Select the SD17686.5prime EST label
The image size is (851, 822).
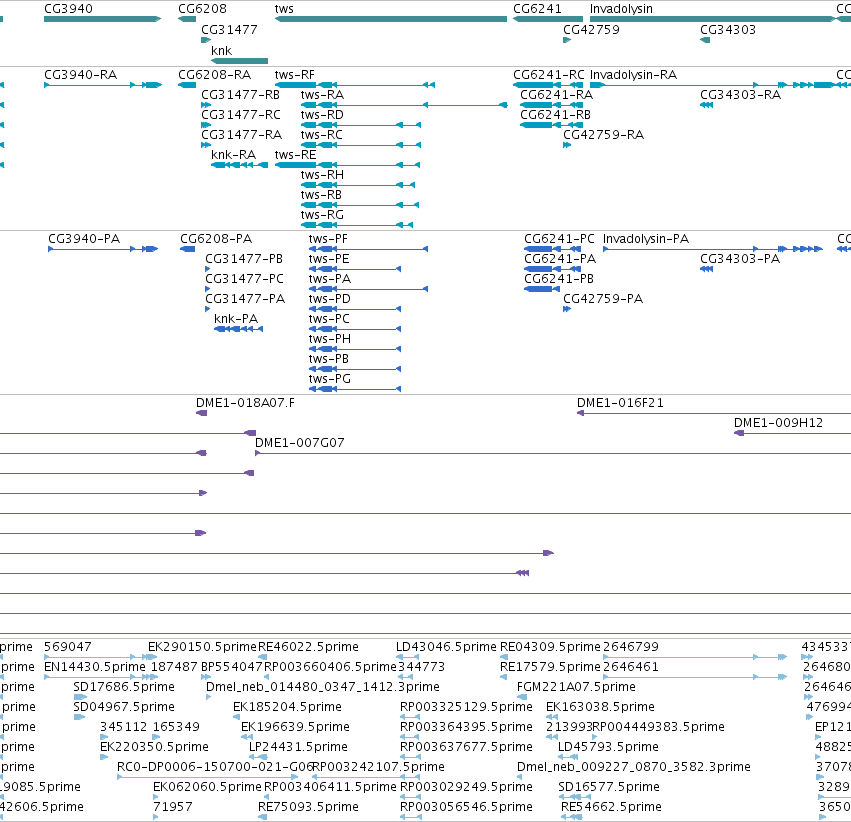[x=124, y=687]
